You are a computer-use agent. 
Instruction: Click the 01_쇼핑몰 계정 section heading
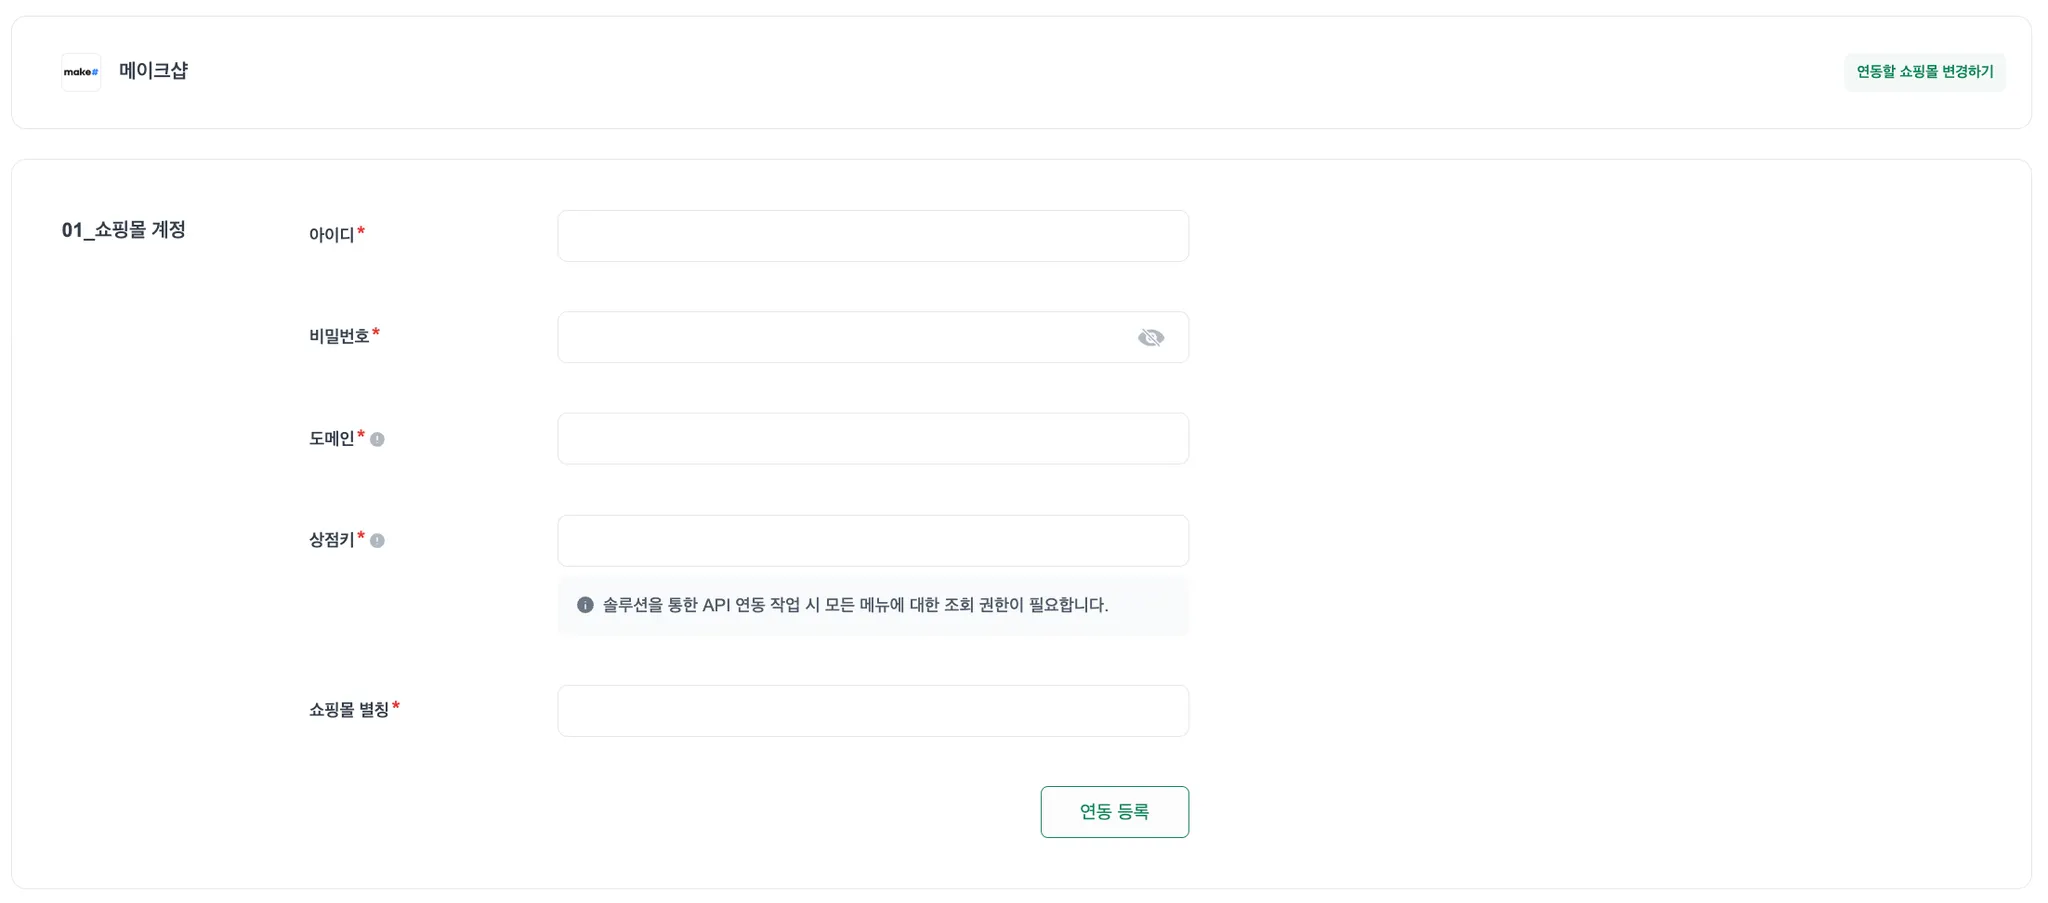pyautogui.click(x=124, y=230)
